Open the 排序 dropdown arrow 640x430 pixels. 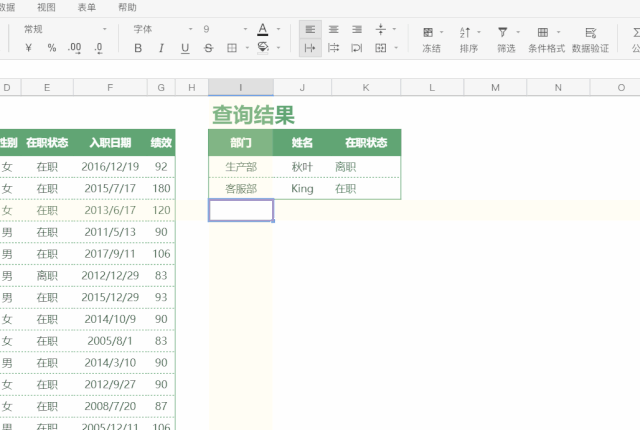[479, 32]
